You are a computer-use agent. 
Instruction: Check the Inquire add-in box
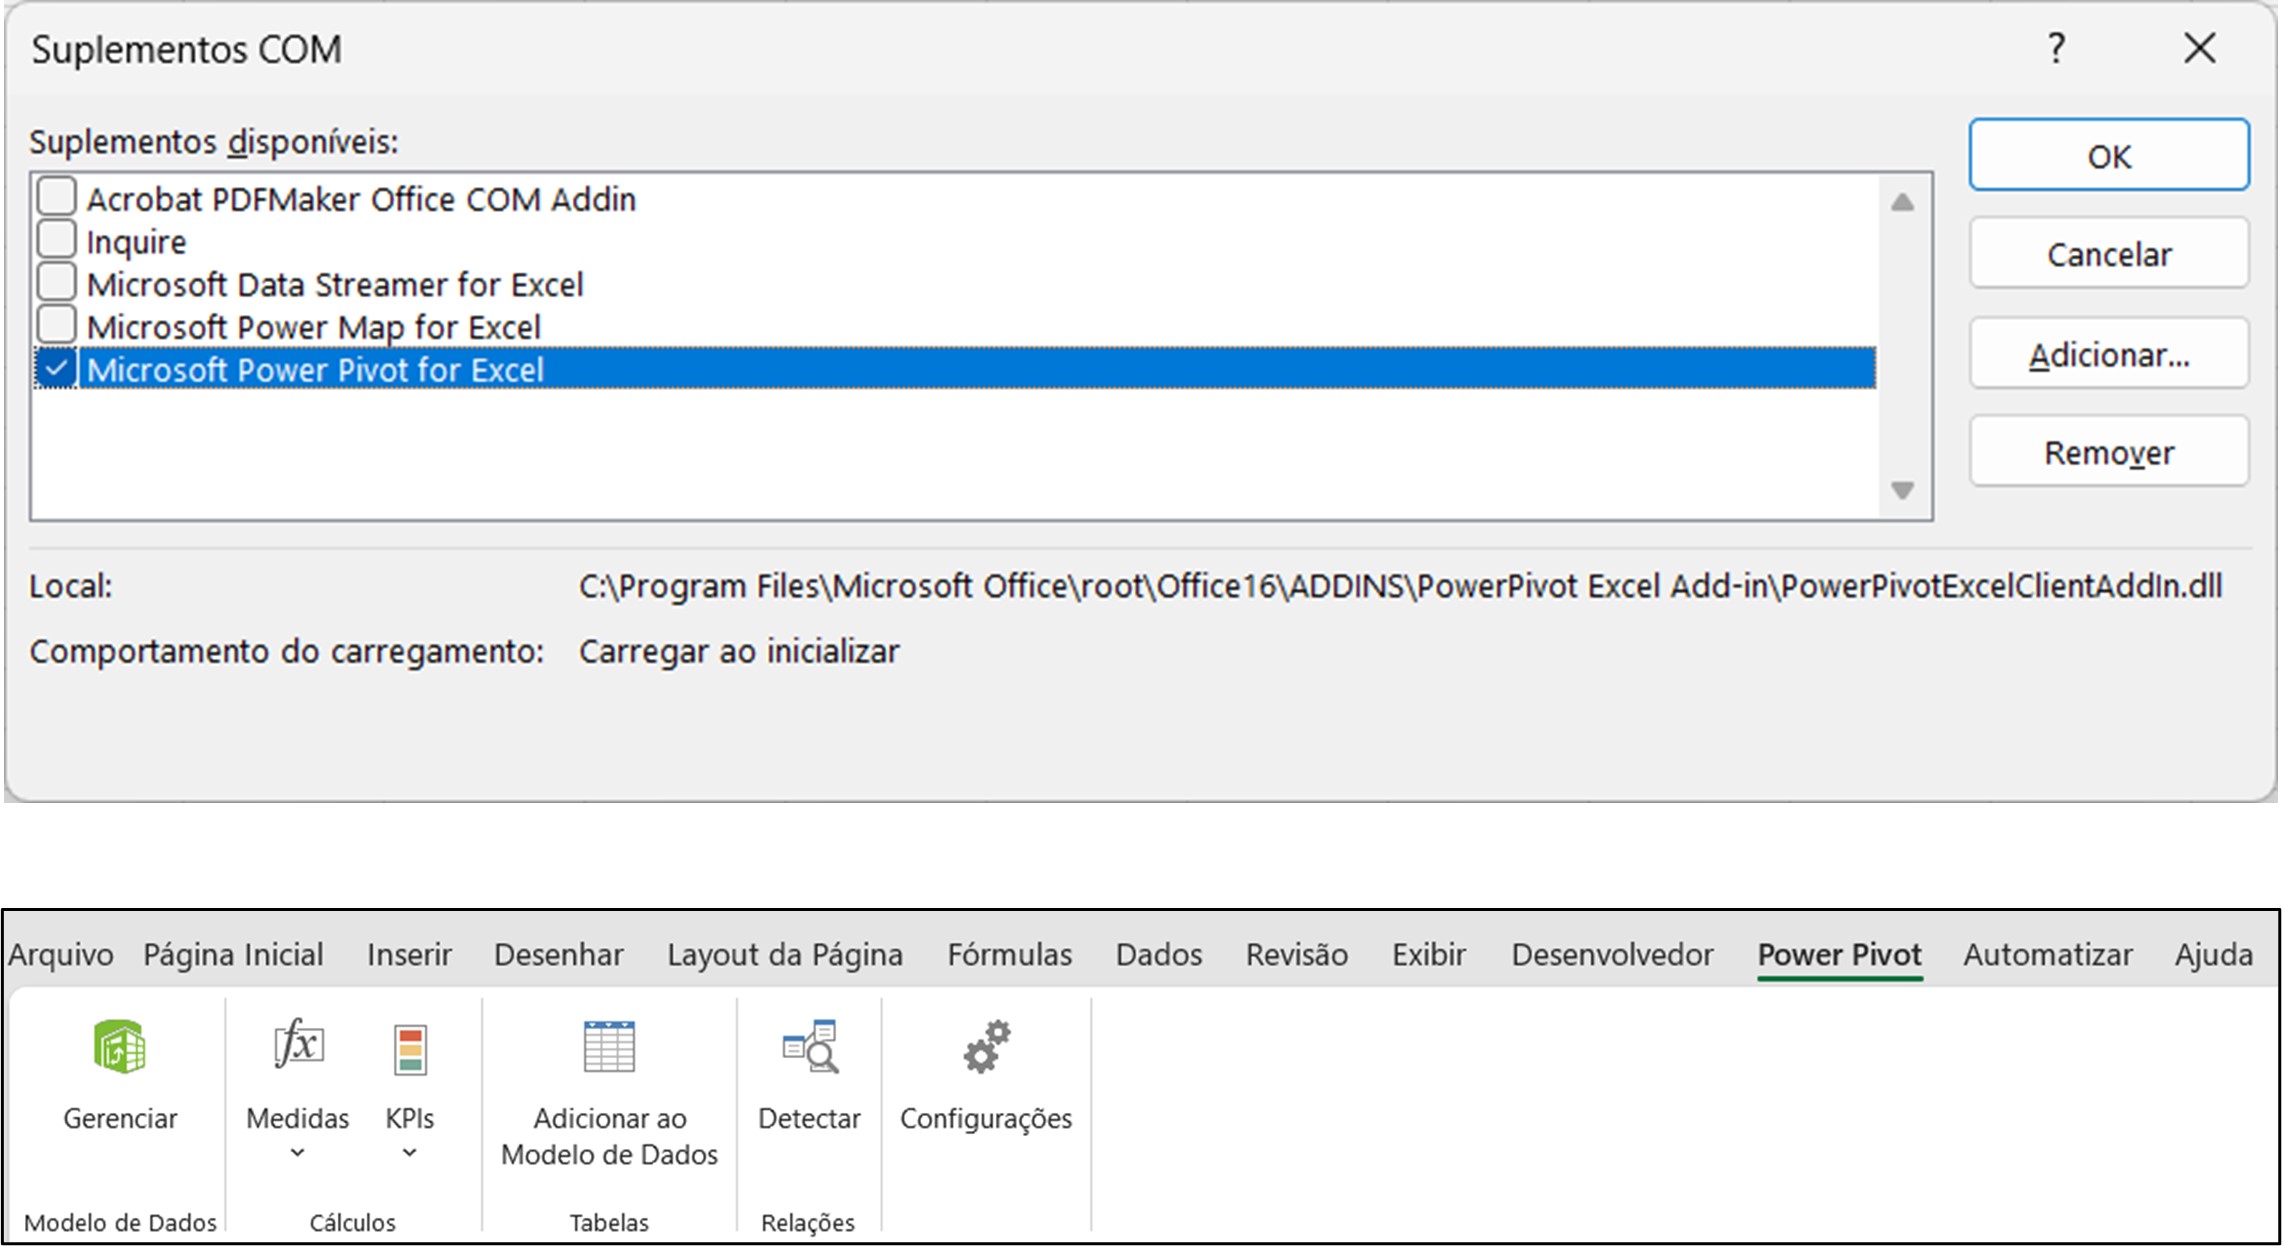(57, 240)
